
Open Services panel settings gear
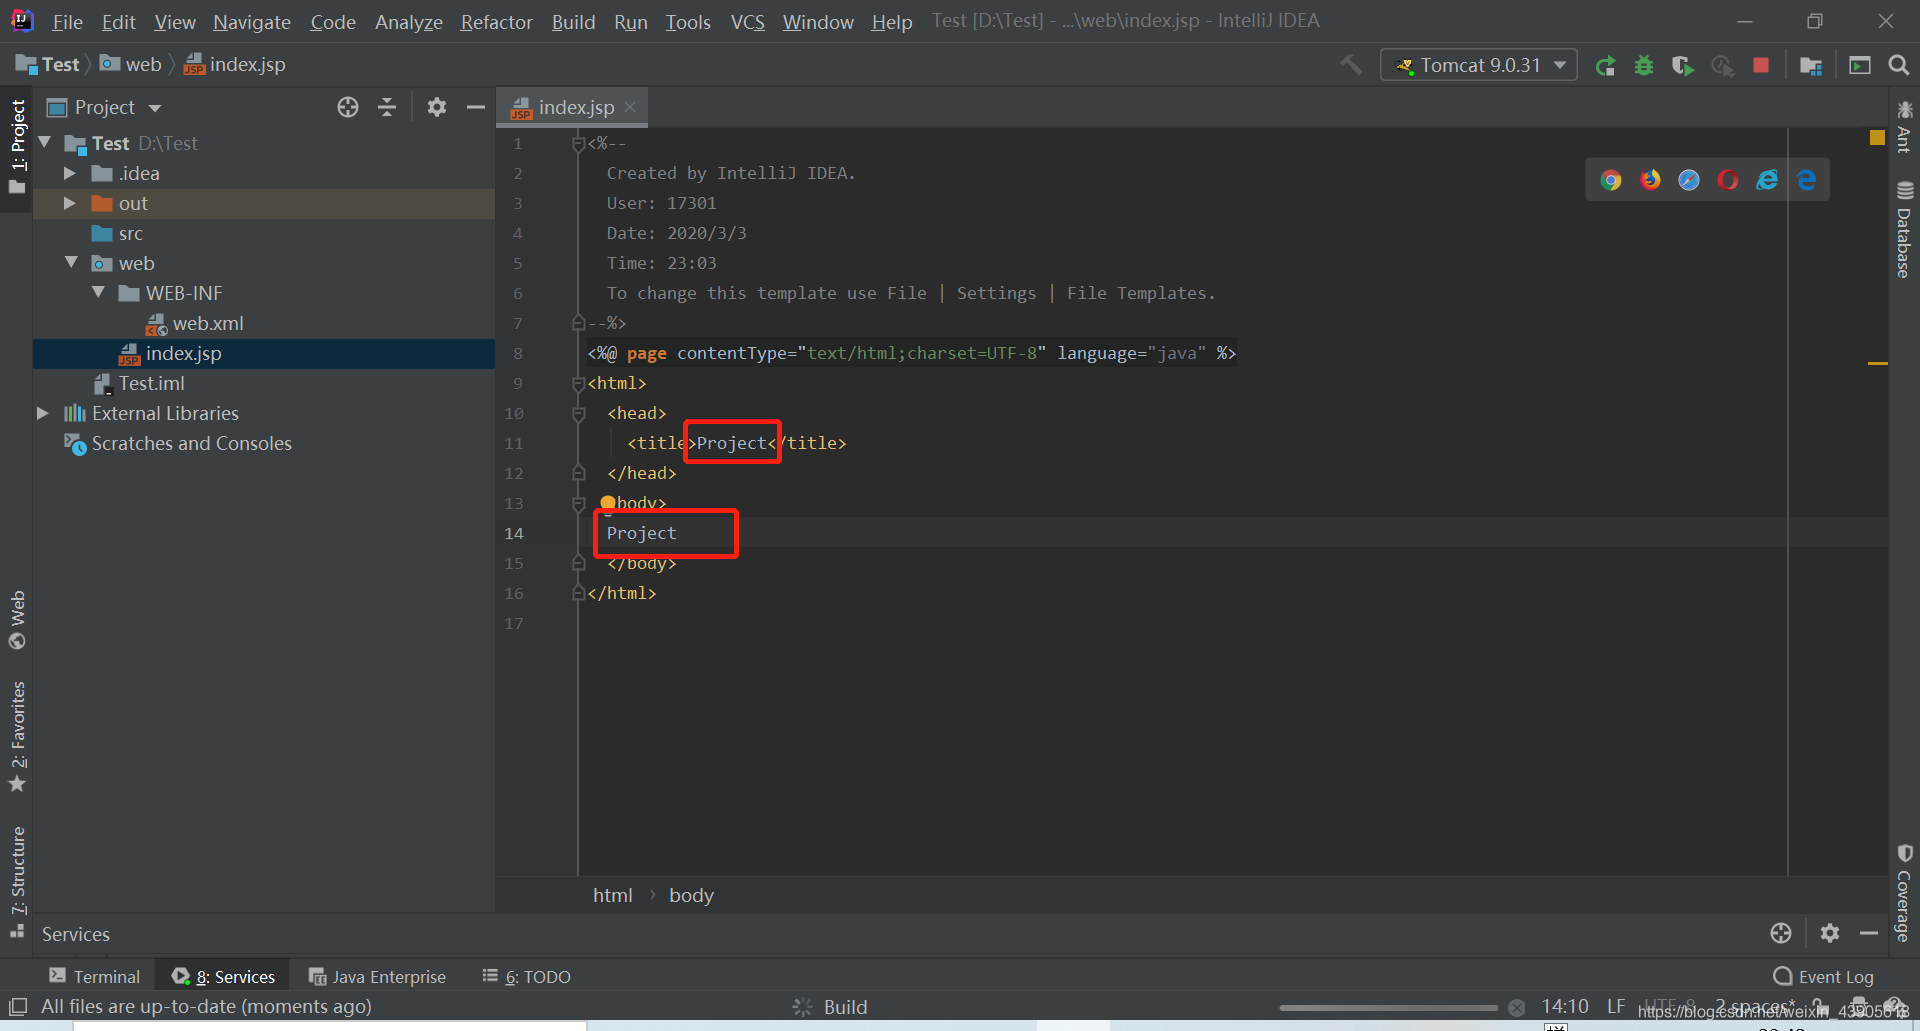1830,933
